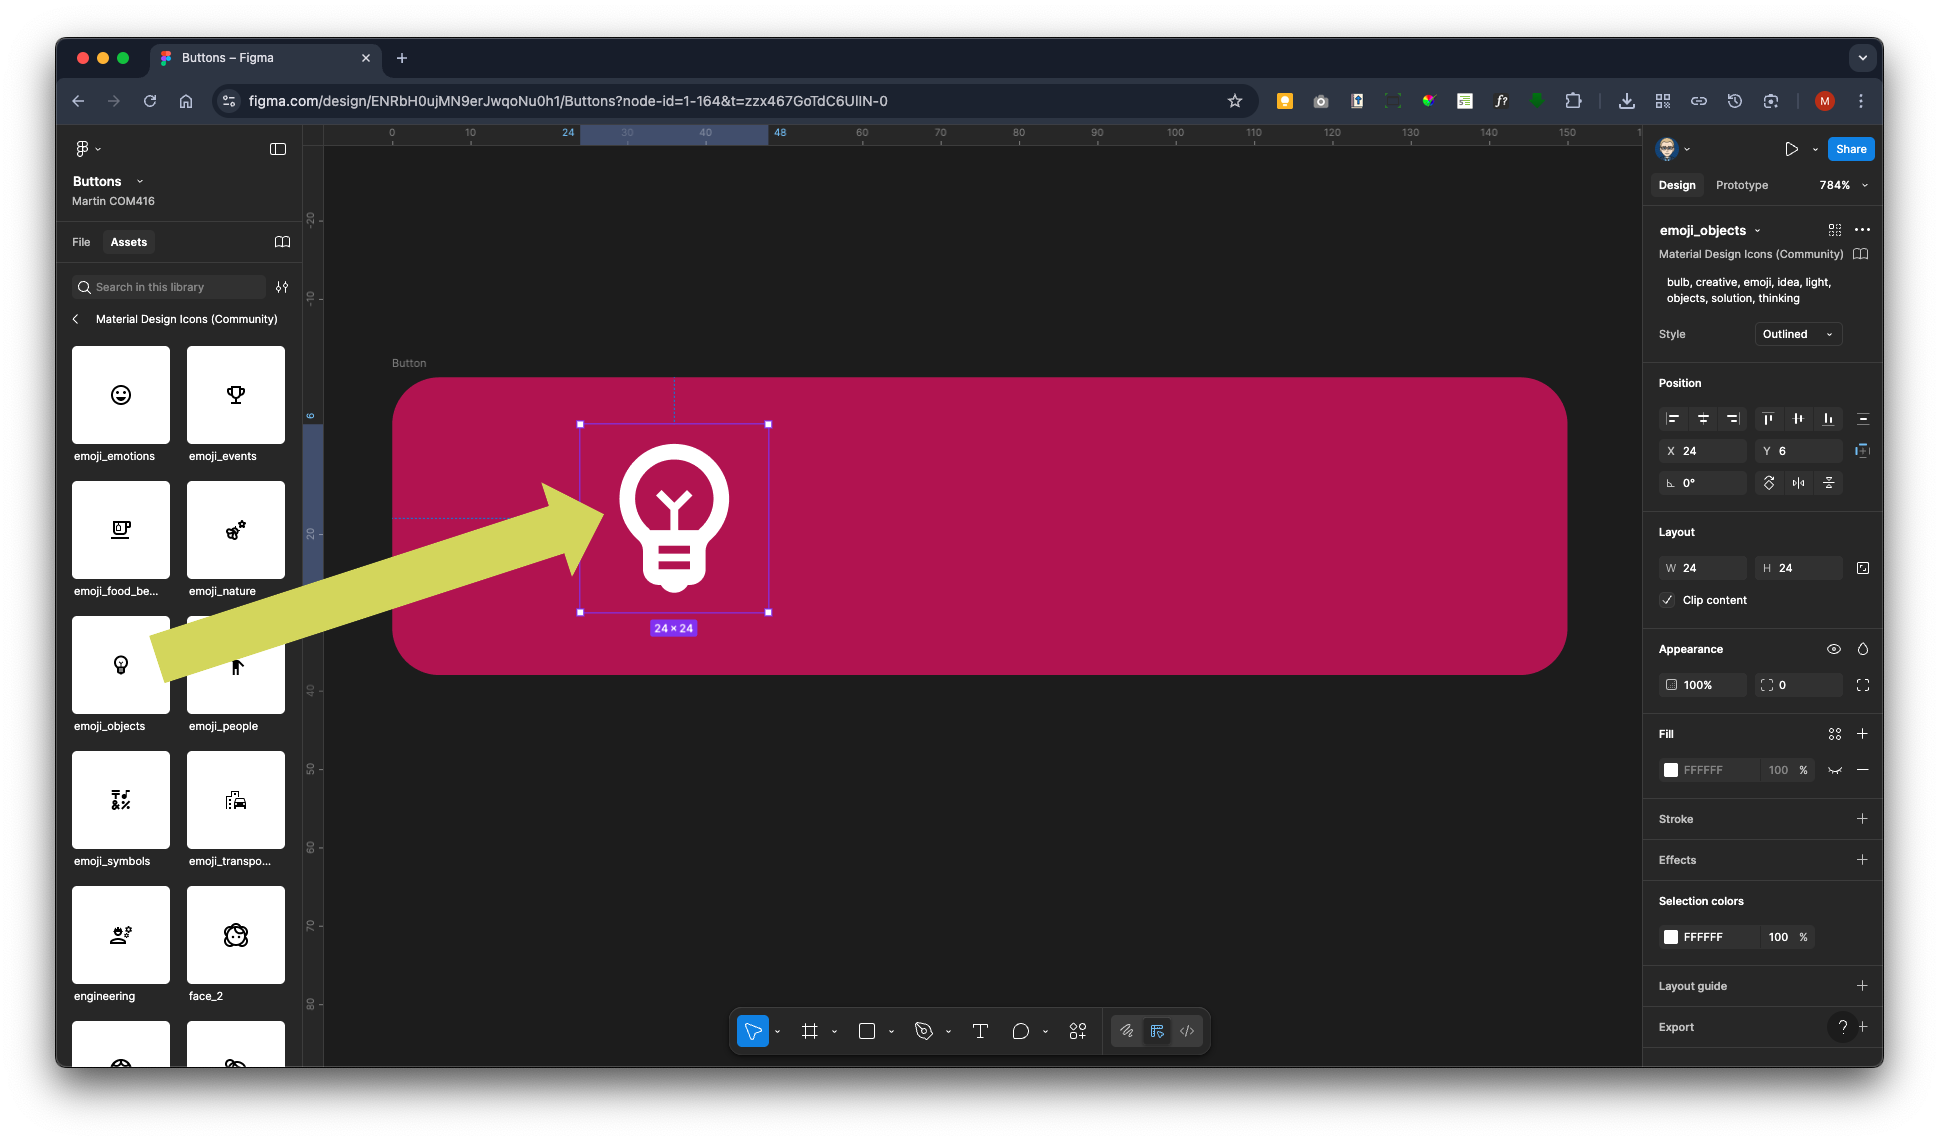Viewport: 1939px width, 1141px height.
Task: Click the Share button
Action: [1850, 149]
